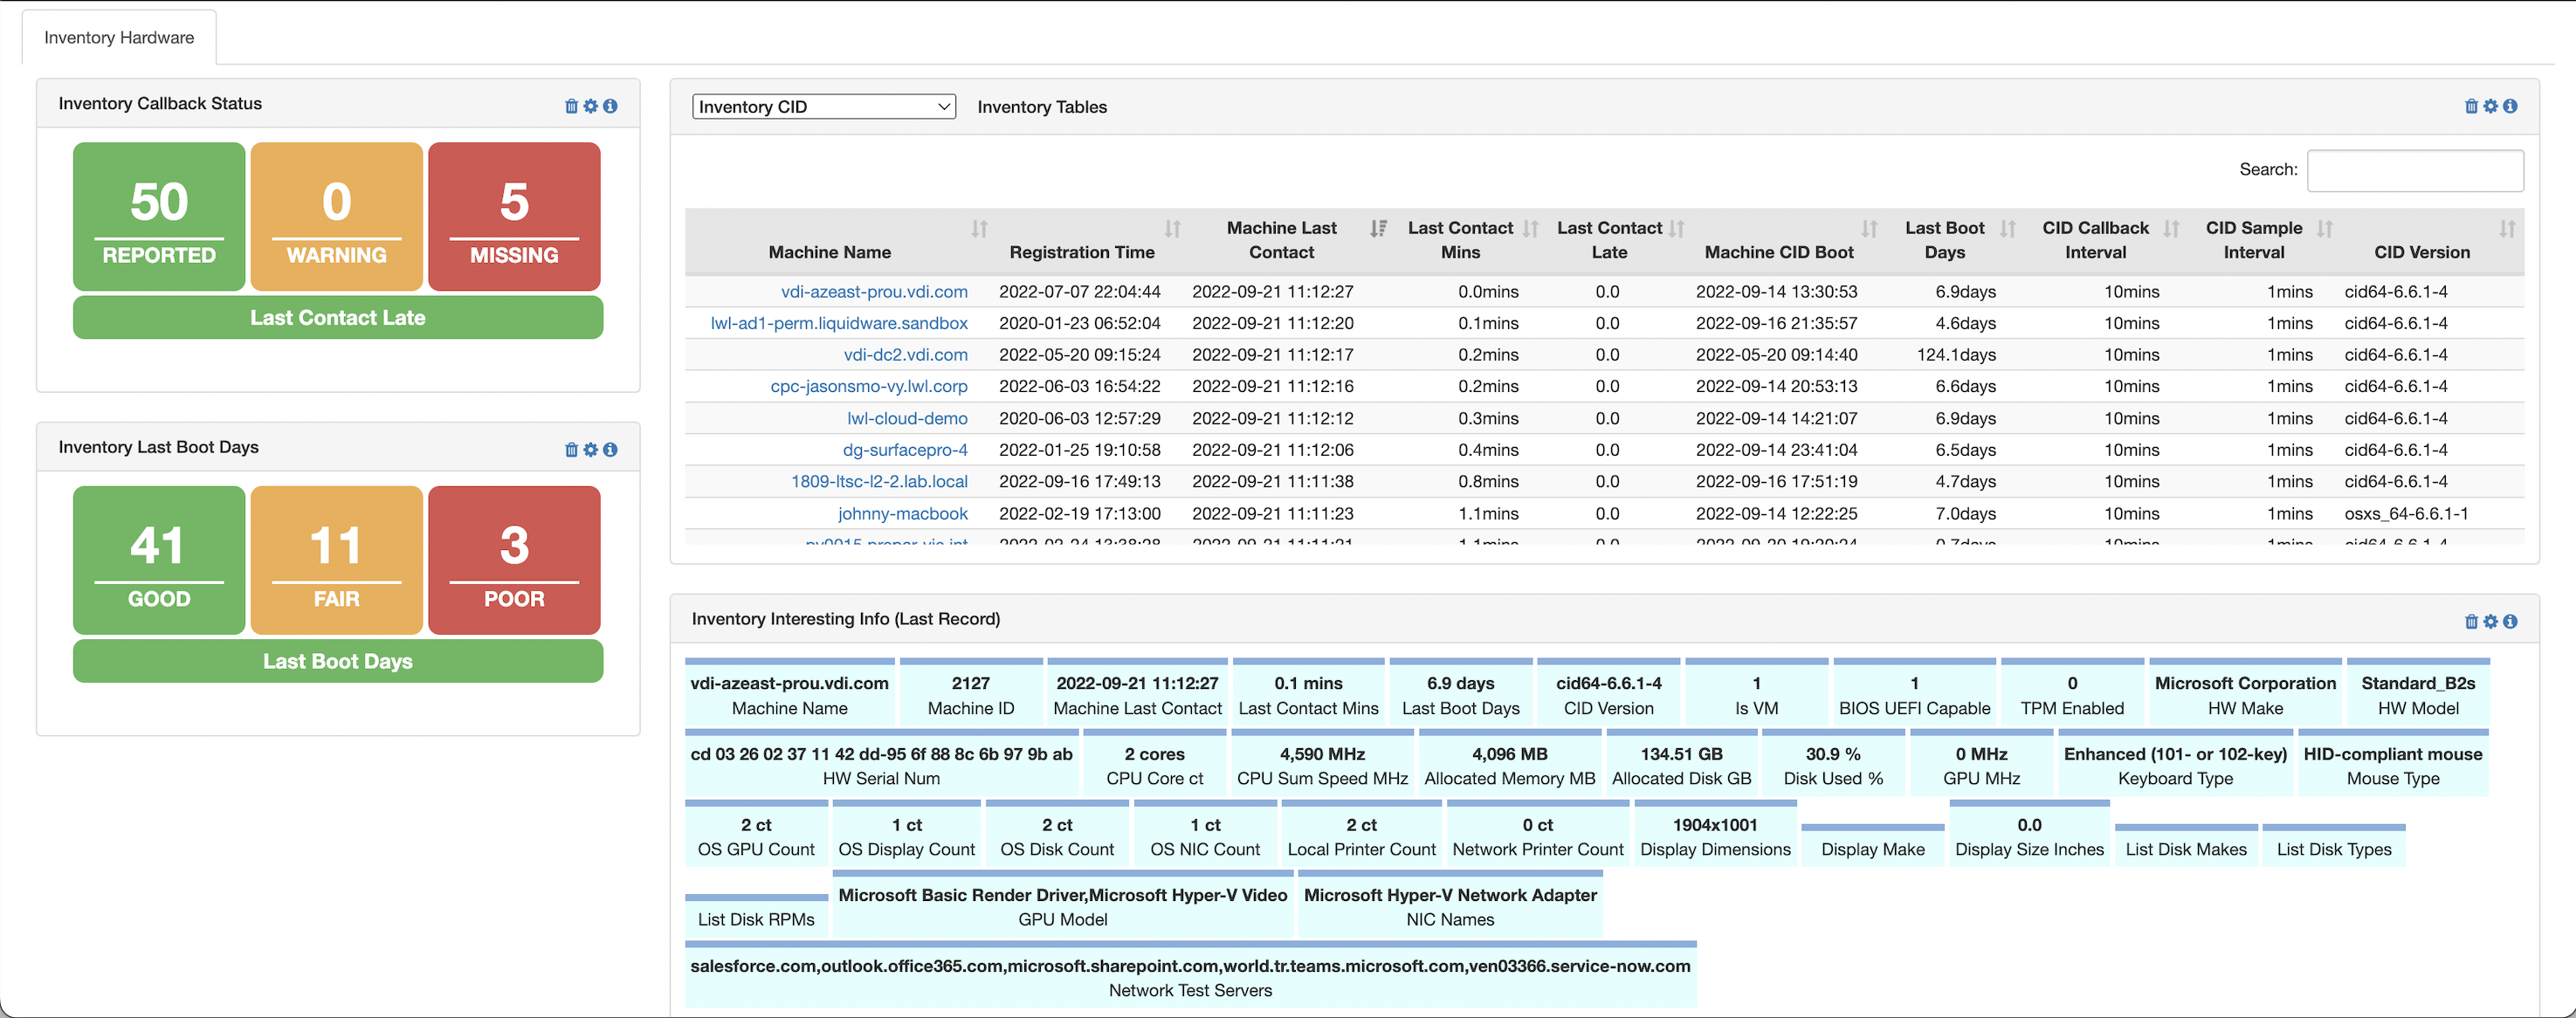Click the 5 Missing red tile

pos(514,216)
